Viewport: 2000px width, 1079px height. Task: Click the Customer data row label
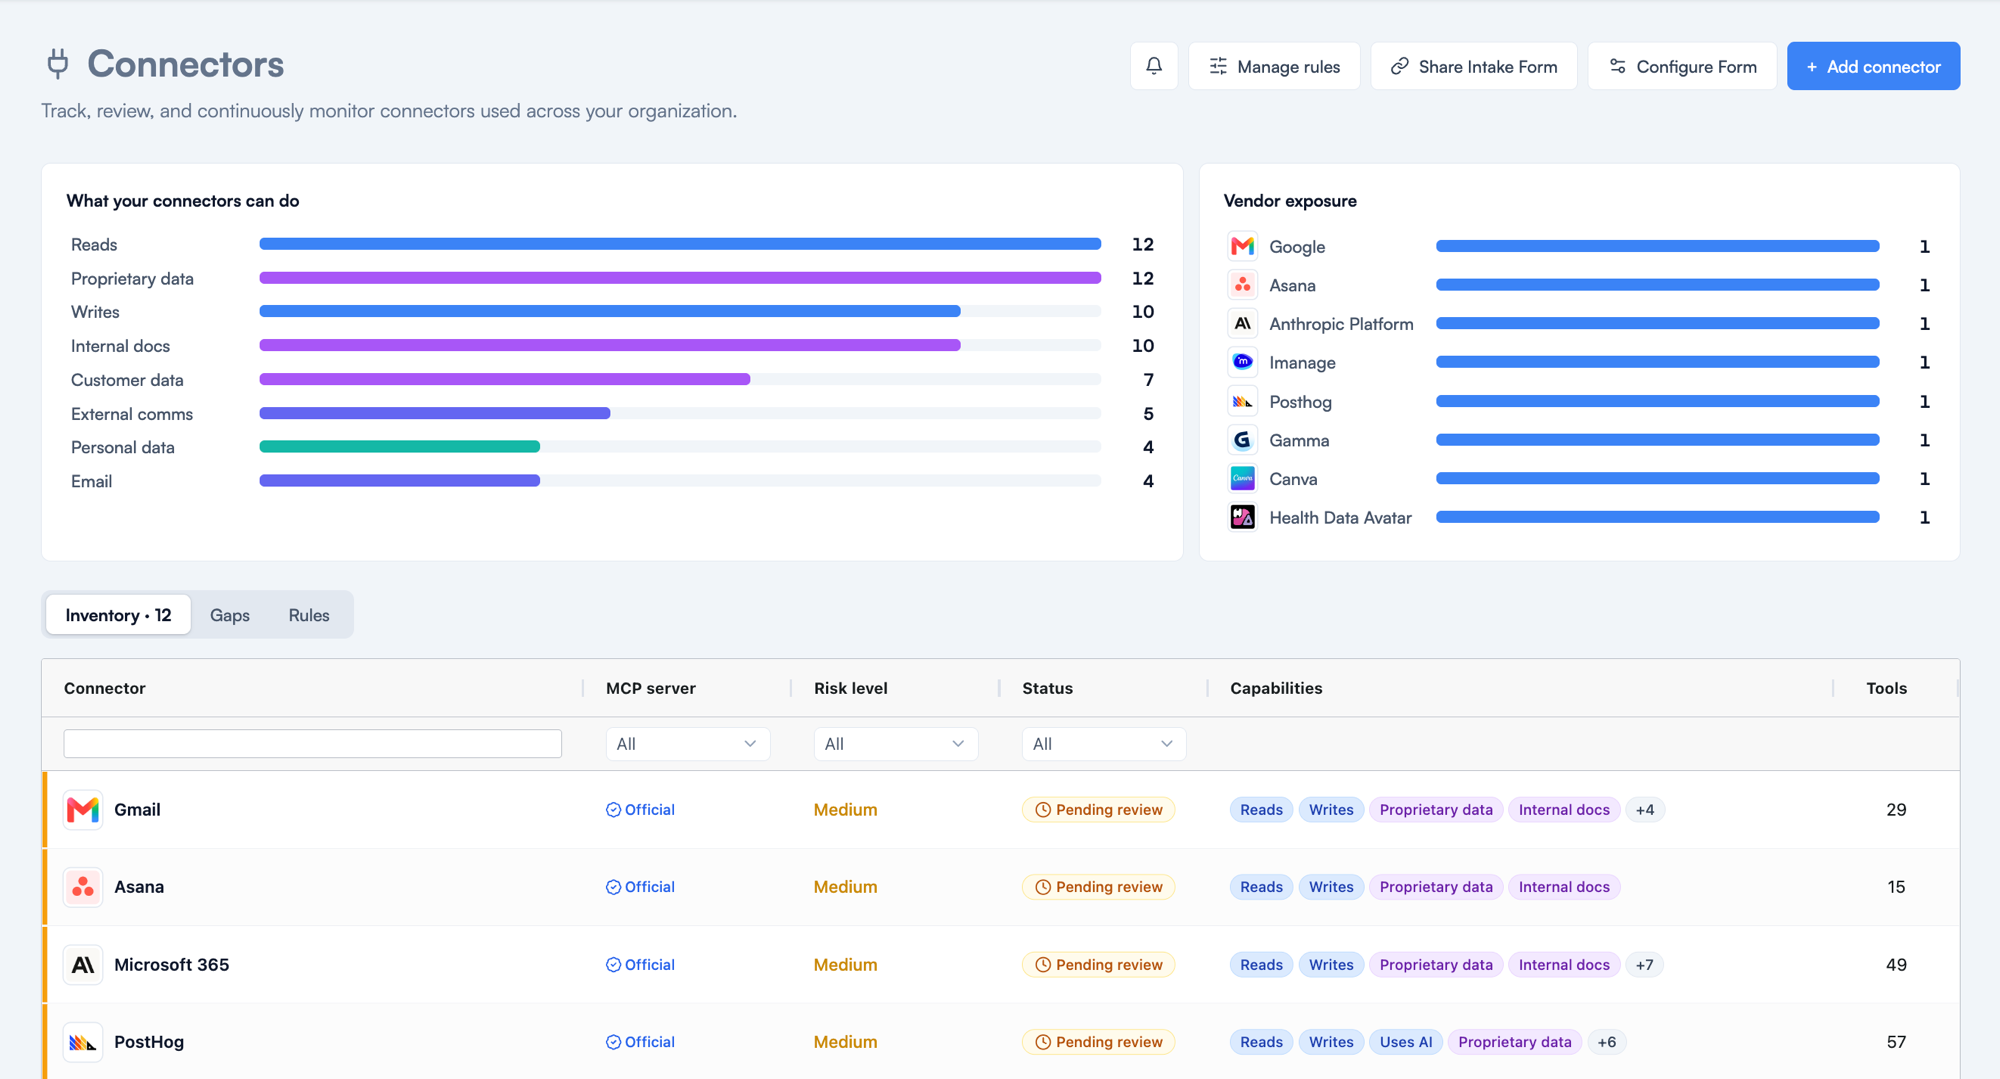127,380
